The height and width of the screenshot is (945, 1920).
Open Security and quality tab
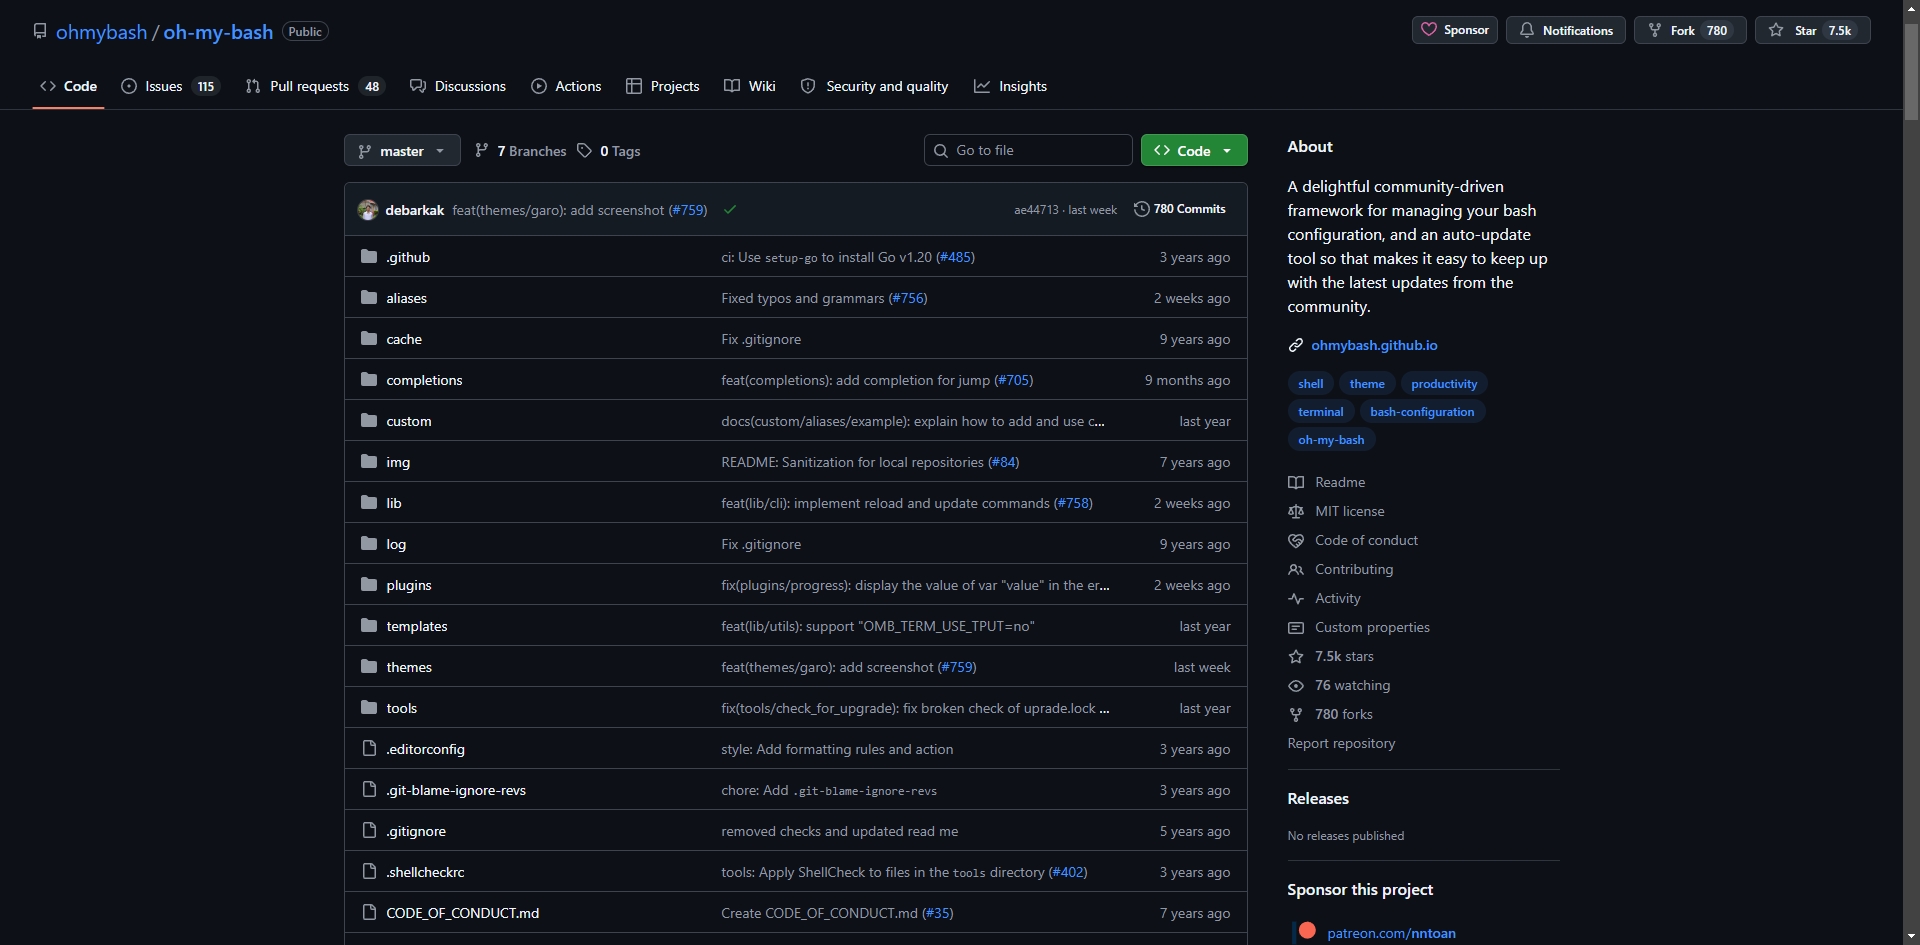pos(875,86)
